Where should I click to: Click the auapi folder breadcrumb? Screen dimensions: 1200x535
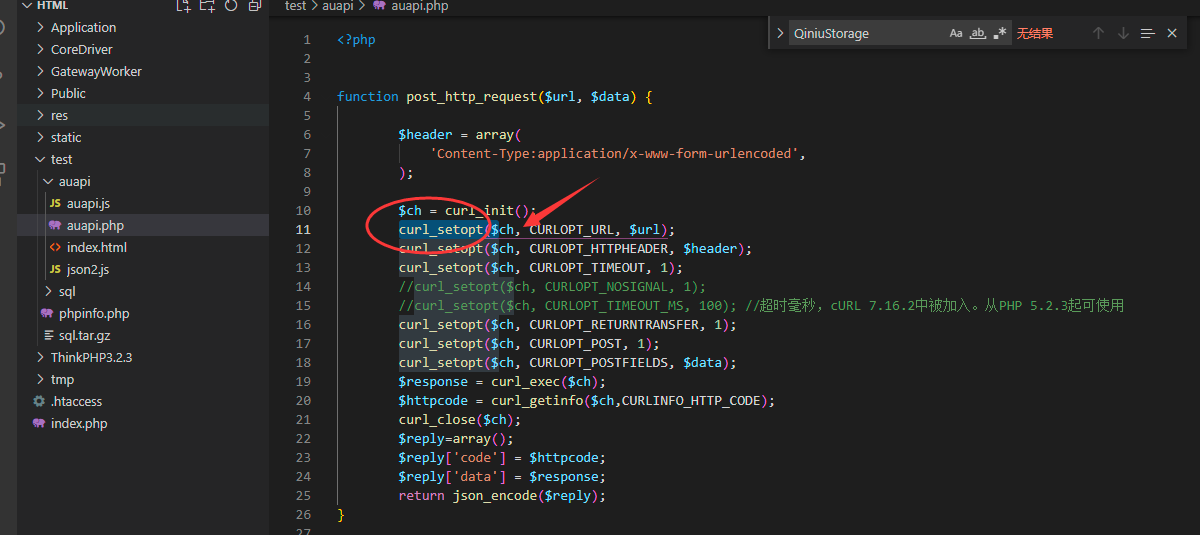339,6
